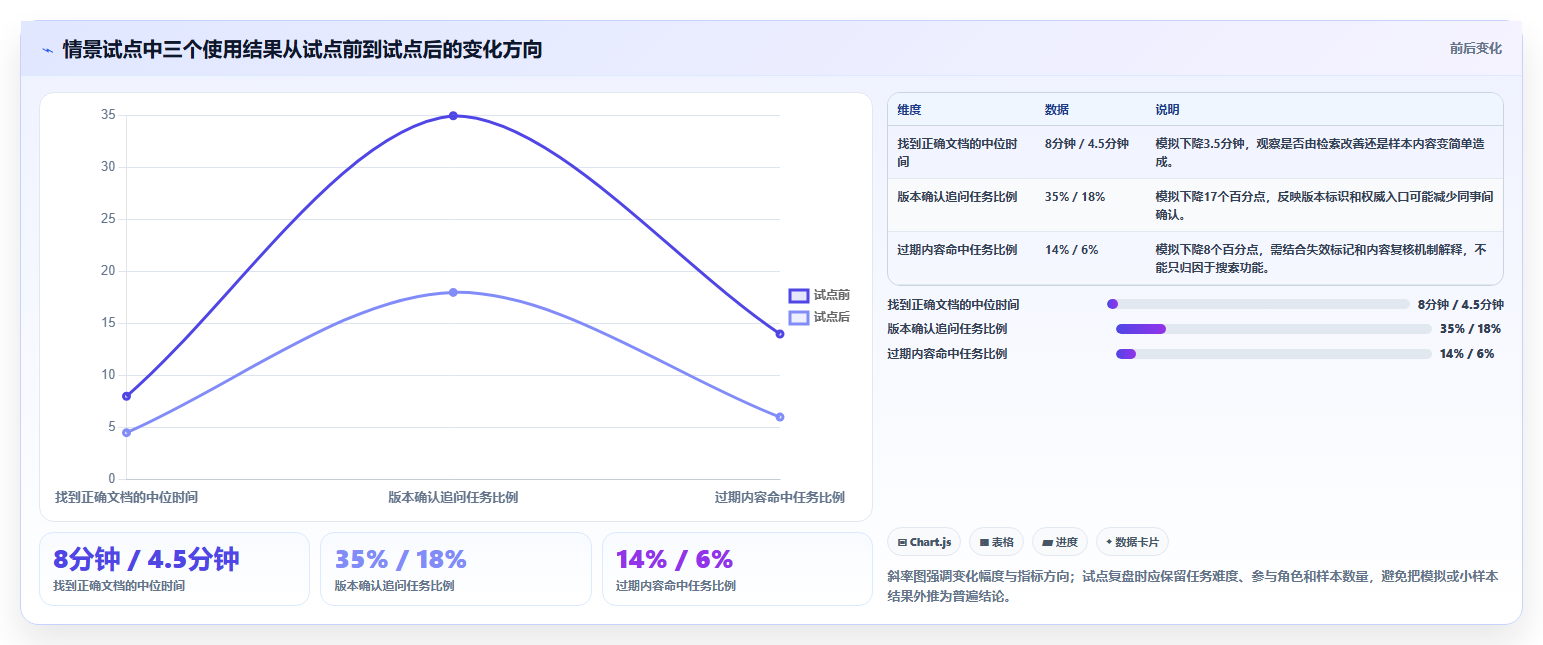This screenshot has width=1543, height=645.
Task: Click table row label 过期内容命中任务比例
Action: 957,250
